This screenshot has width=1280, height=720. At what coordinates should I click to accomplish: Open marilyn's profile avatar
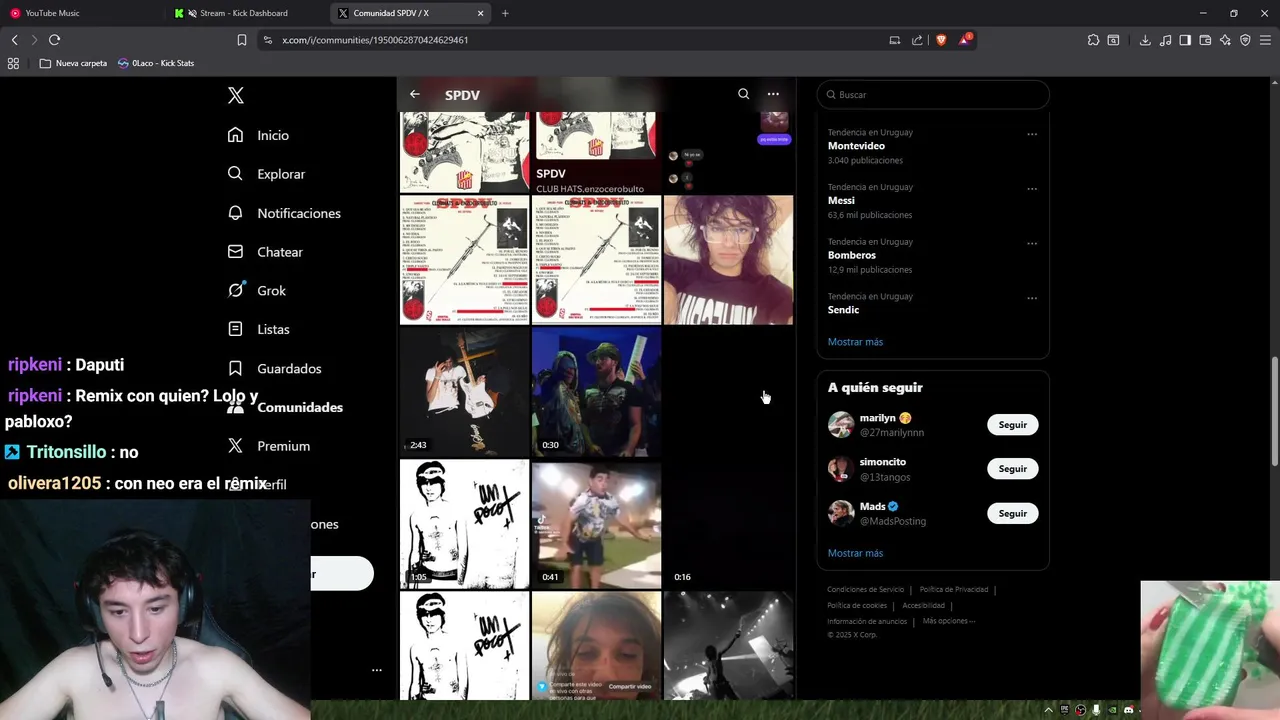(841, 425)
